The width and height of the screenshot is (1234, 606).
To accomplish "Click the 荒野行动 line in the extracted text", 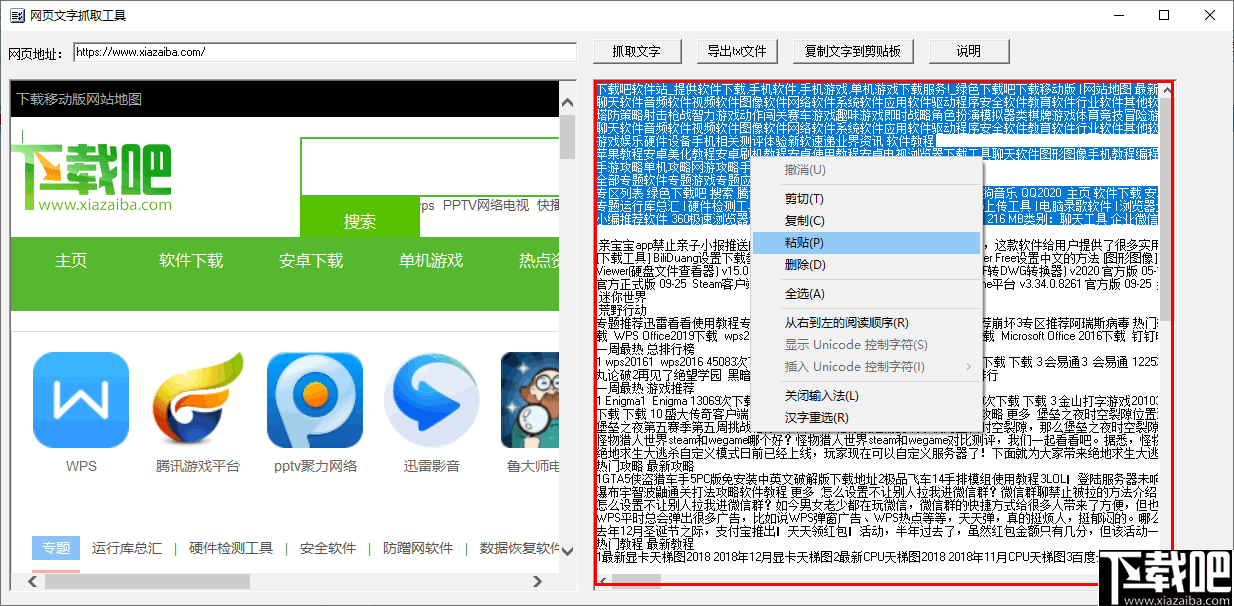I will click(x=621, y=310).
